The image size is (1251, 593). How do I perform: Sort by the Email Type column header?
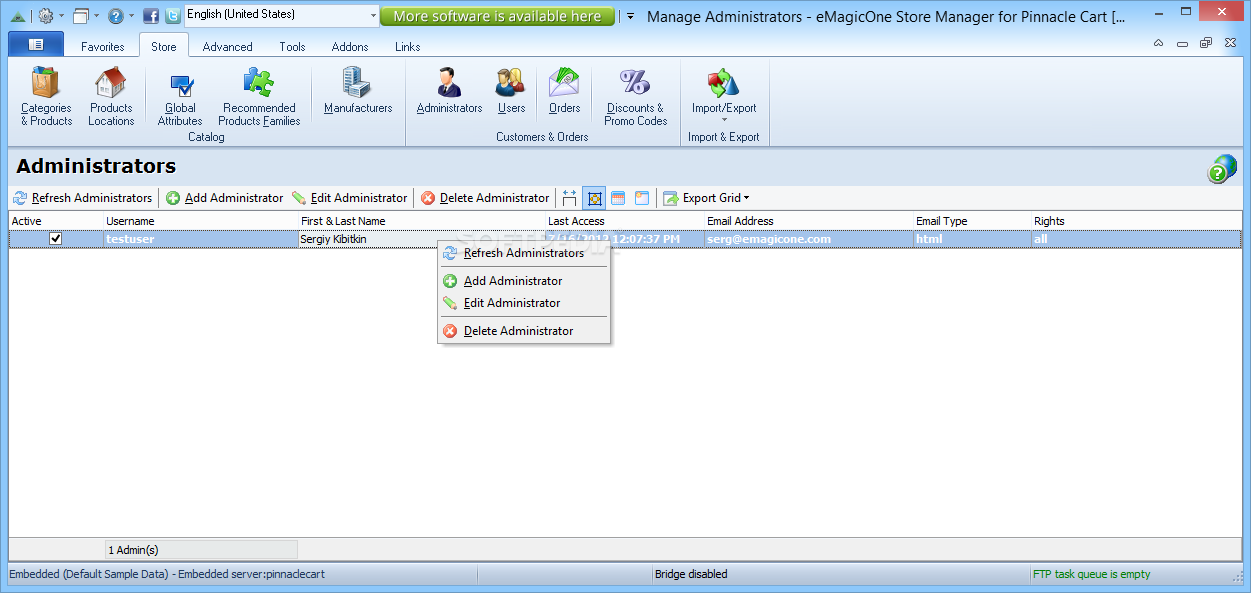(973, 221)
